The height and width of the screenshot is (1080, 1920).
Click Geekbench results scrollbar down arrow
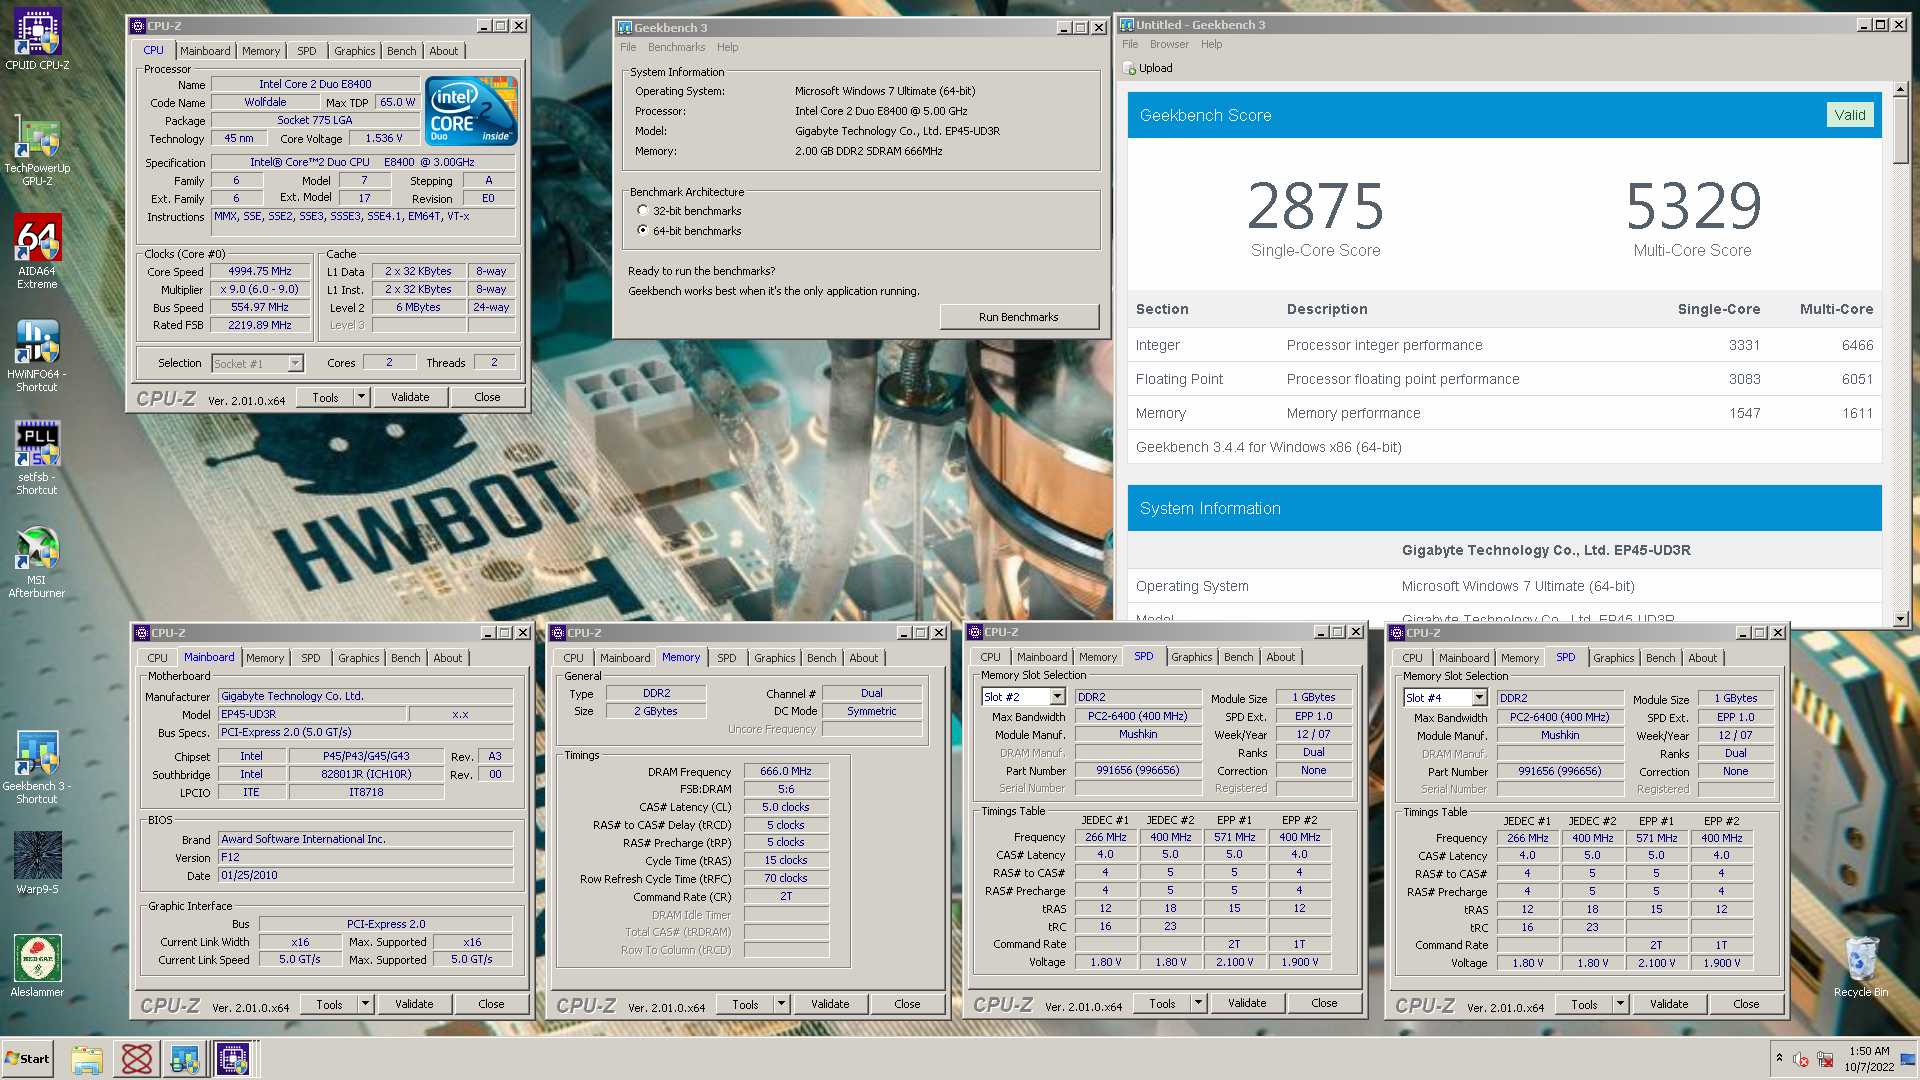coord(1900,619)
